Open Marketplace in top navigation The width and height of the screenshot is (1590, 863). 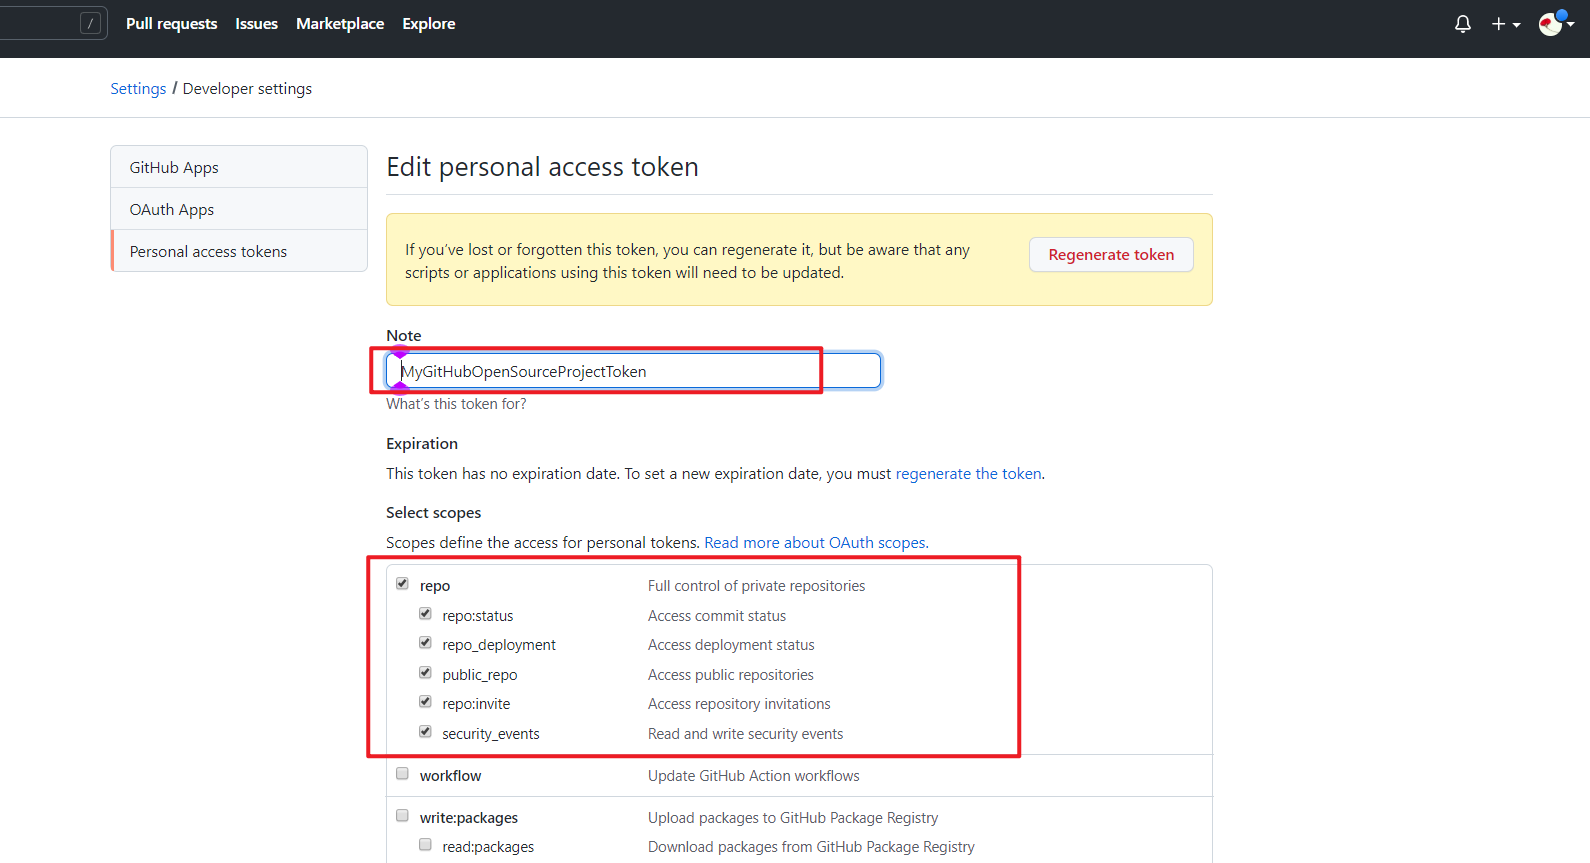pyautogui.click(x=340, y=24)
